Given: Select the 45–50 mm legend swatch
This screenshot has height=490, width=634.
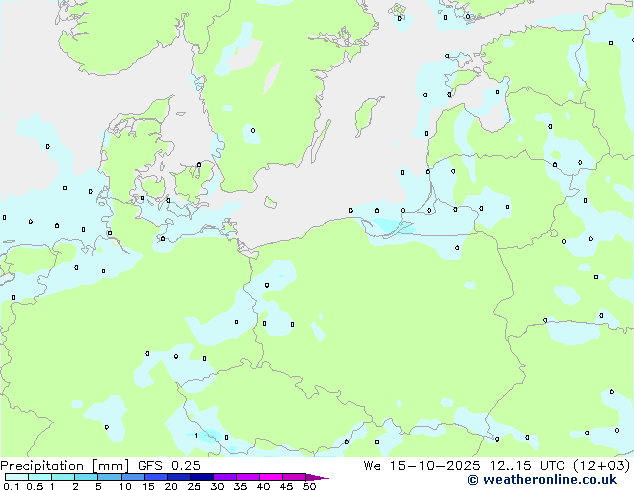Looking at the screenshot, I should tap(294, 477).
